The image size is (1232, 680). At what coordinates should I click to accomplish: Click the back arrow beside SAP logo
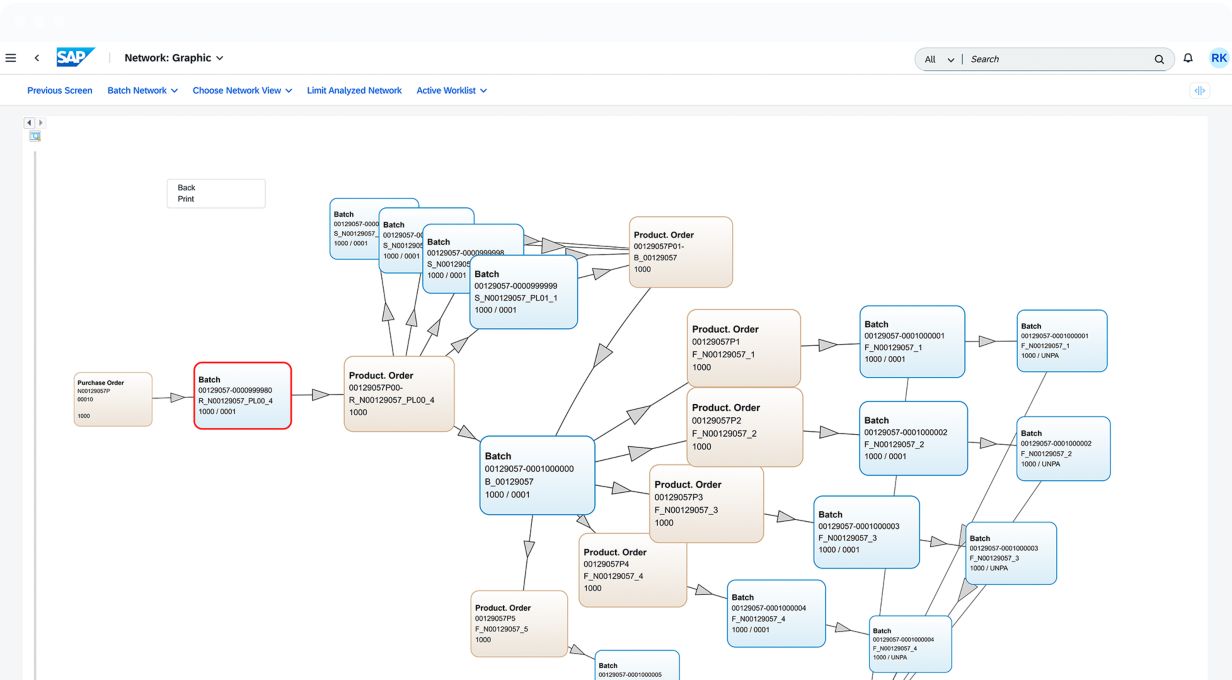click(37, 58)
